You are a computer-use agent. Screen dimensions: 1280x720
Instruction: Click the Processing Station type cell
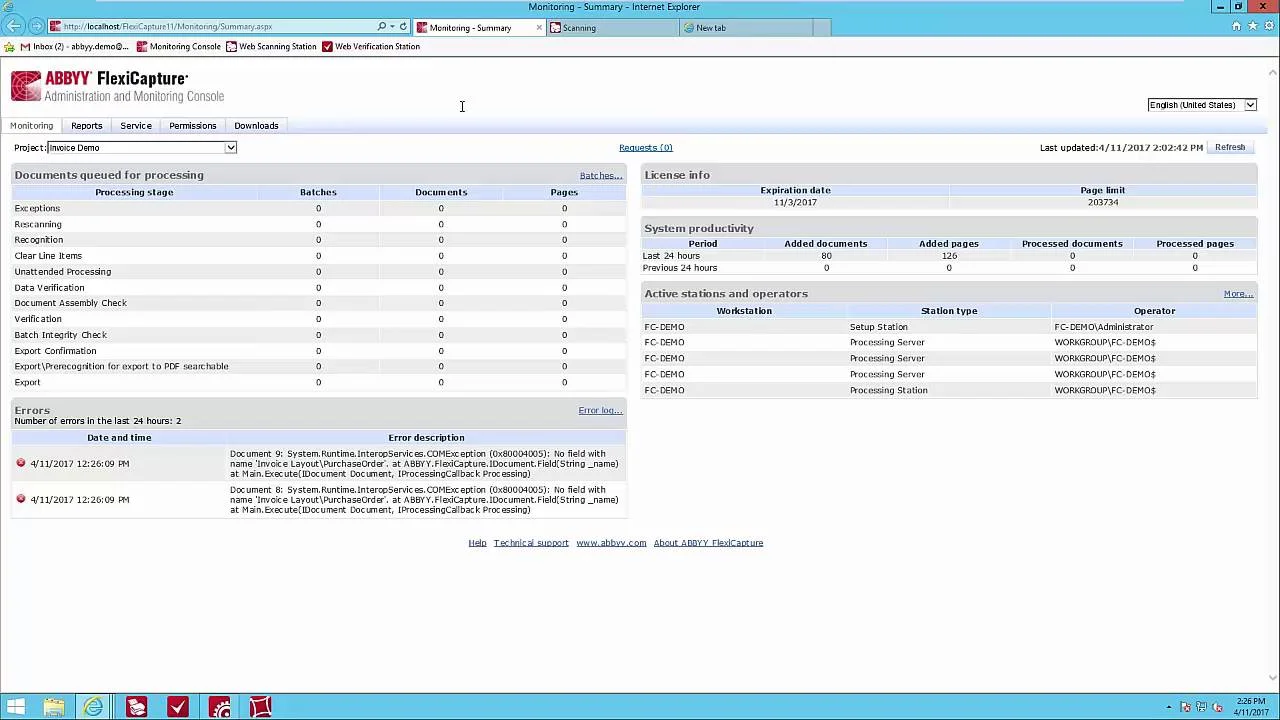[888, 390]
